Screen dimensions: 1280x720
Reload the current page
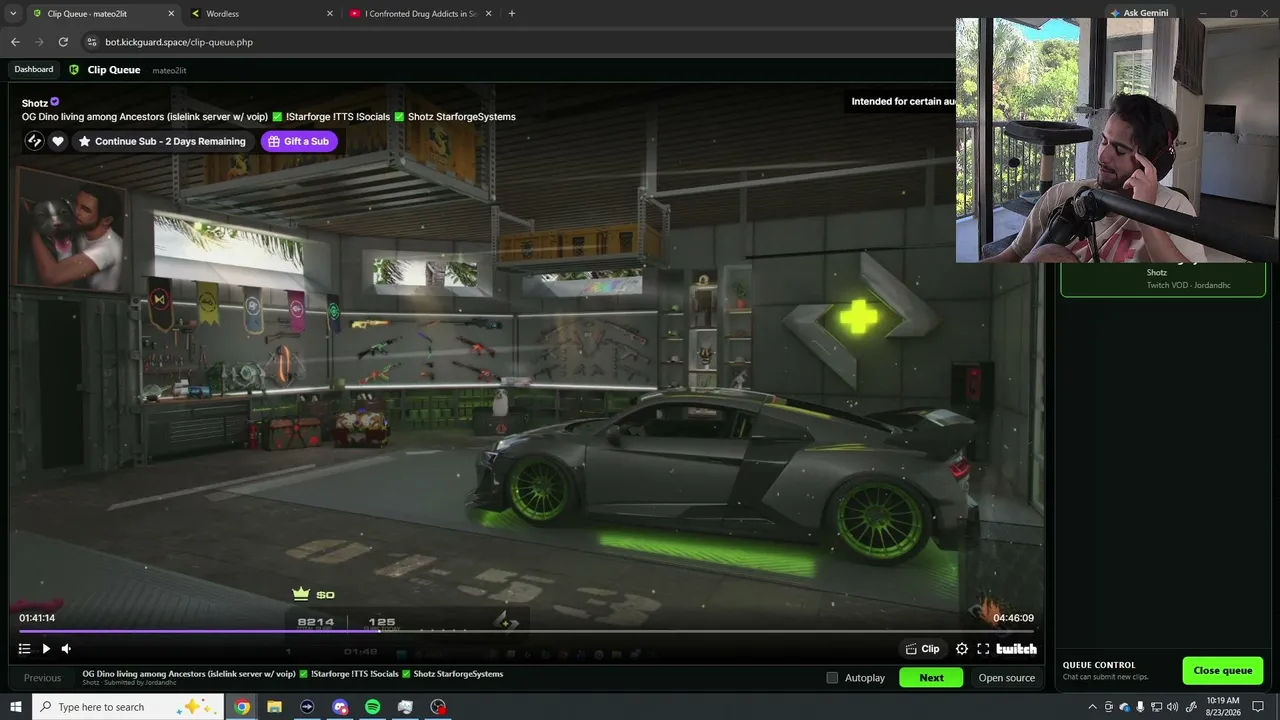pos(63,42)
